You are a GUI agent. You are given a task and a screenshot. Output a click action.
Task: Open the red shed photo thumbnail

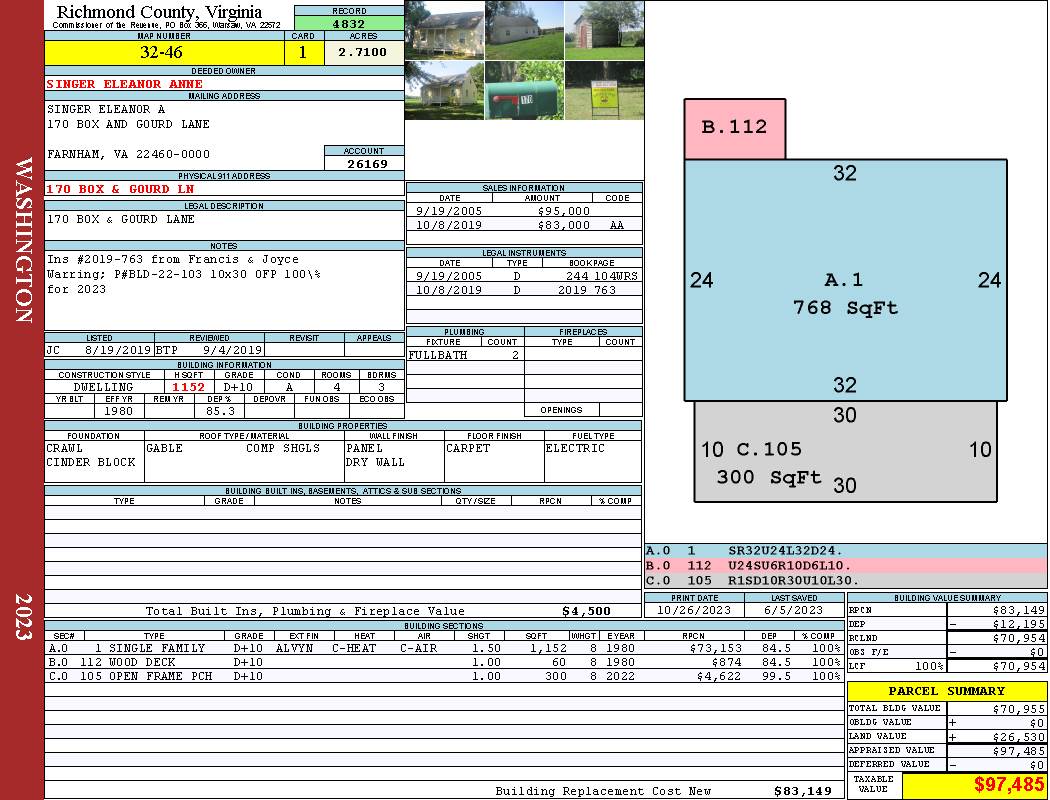pos(604,30)
